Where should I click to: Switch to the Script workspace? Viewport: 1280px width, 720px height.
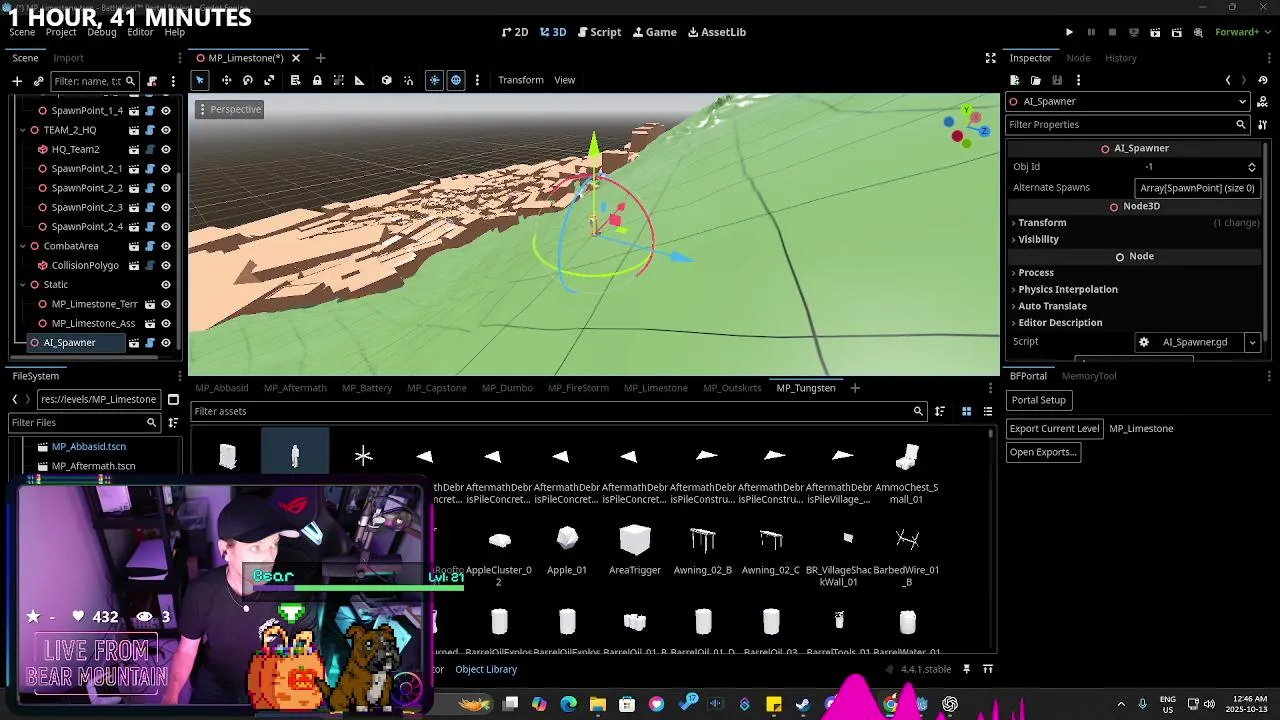pos(598,32)
